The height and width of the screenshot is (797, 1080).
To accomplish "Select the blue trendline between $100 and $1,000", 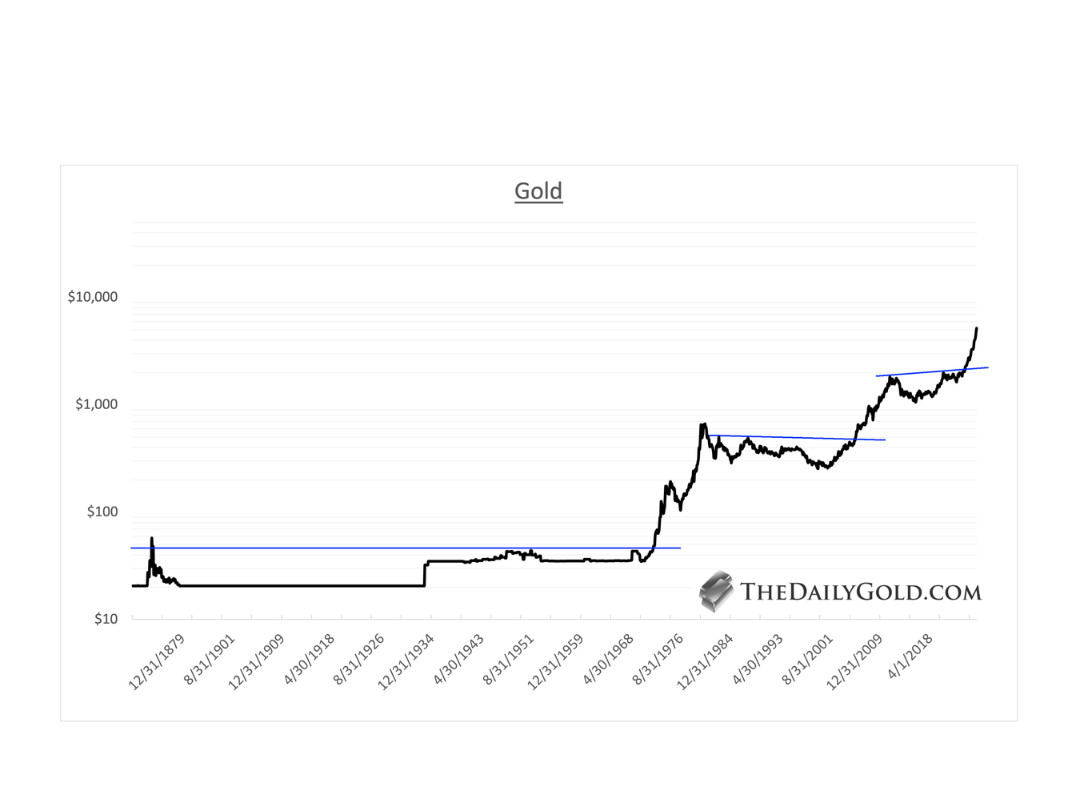I will pos(800,438).
